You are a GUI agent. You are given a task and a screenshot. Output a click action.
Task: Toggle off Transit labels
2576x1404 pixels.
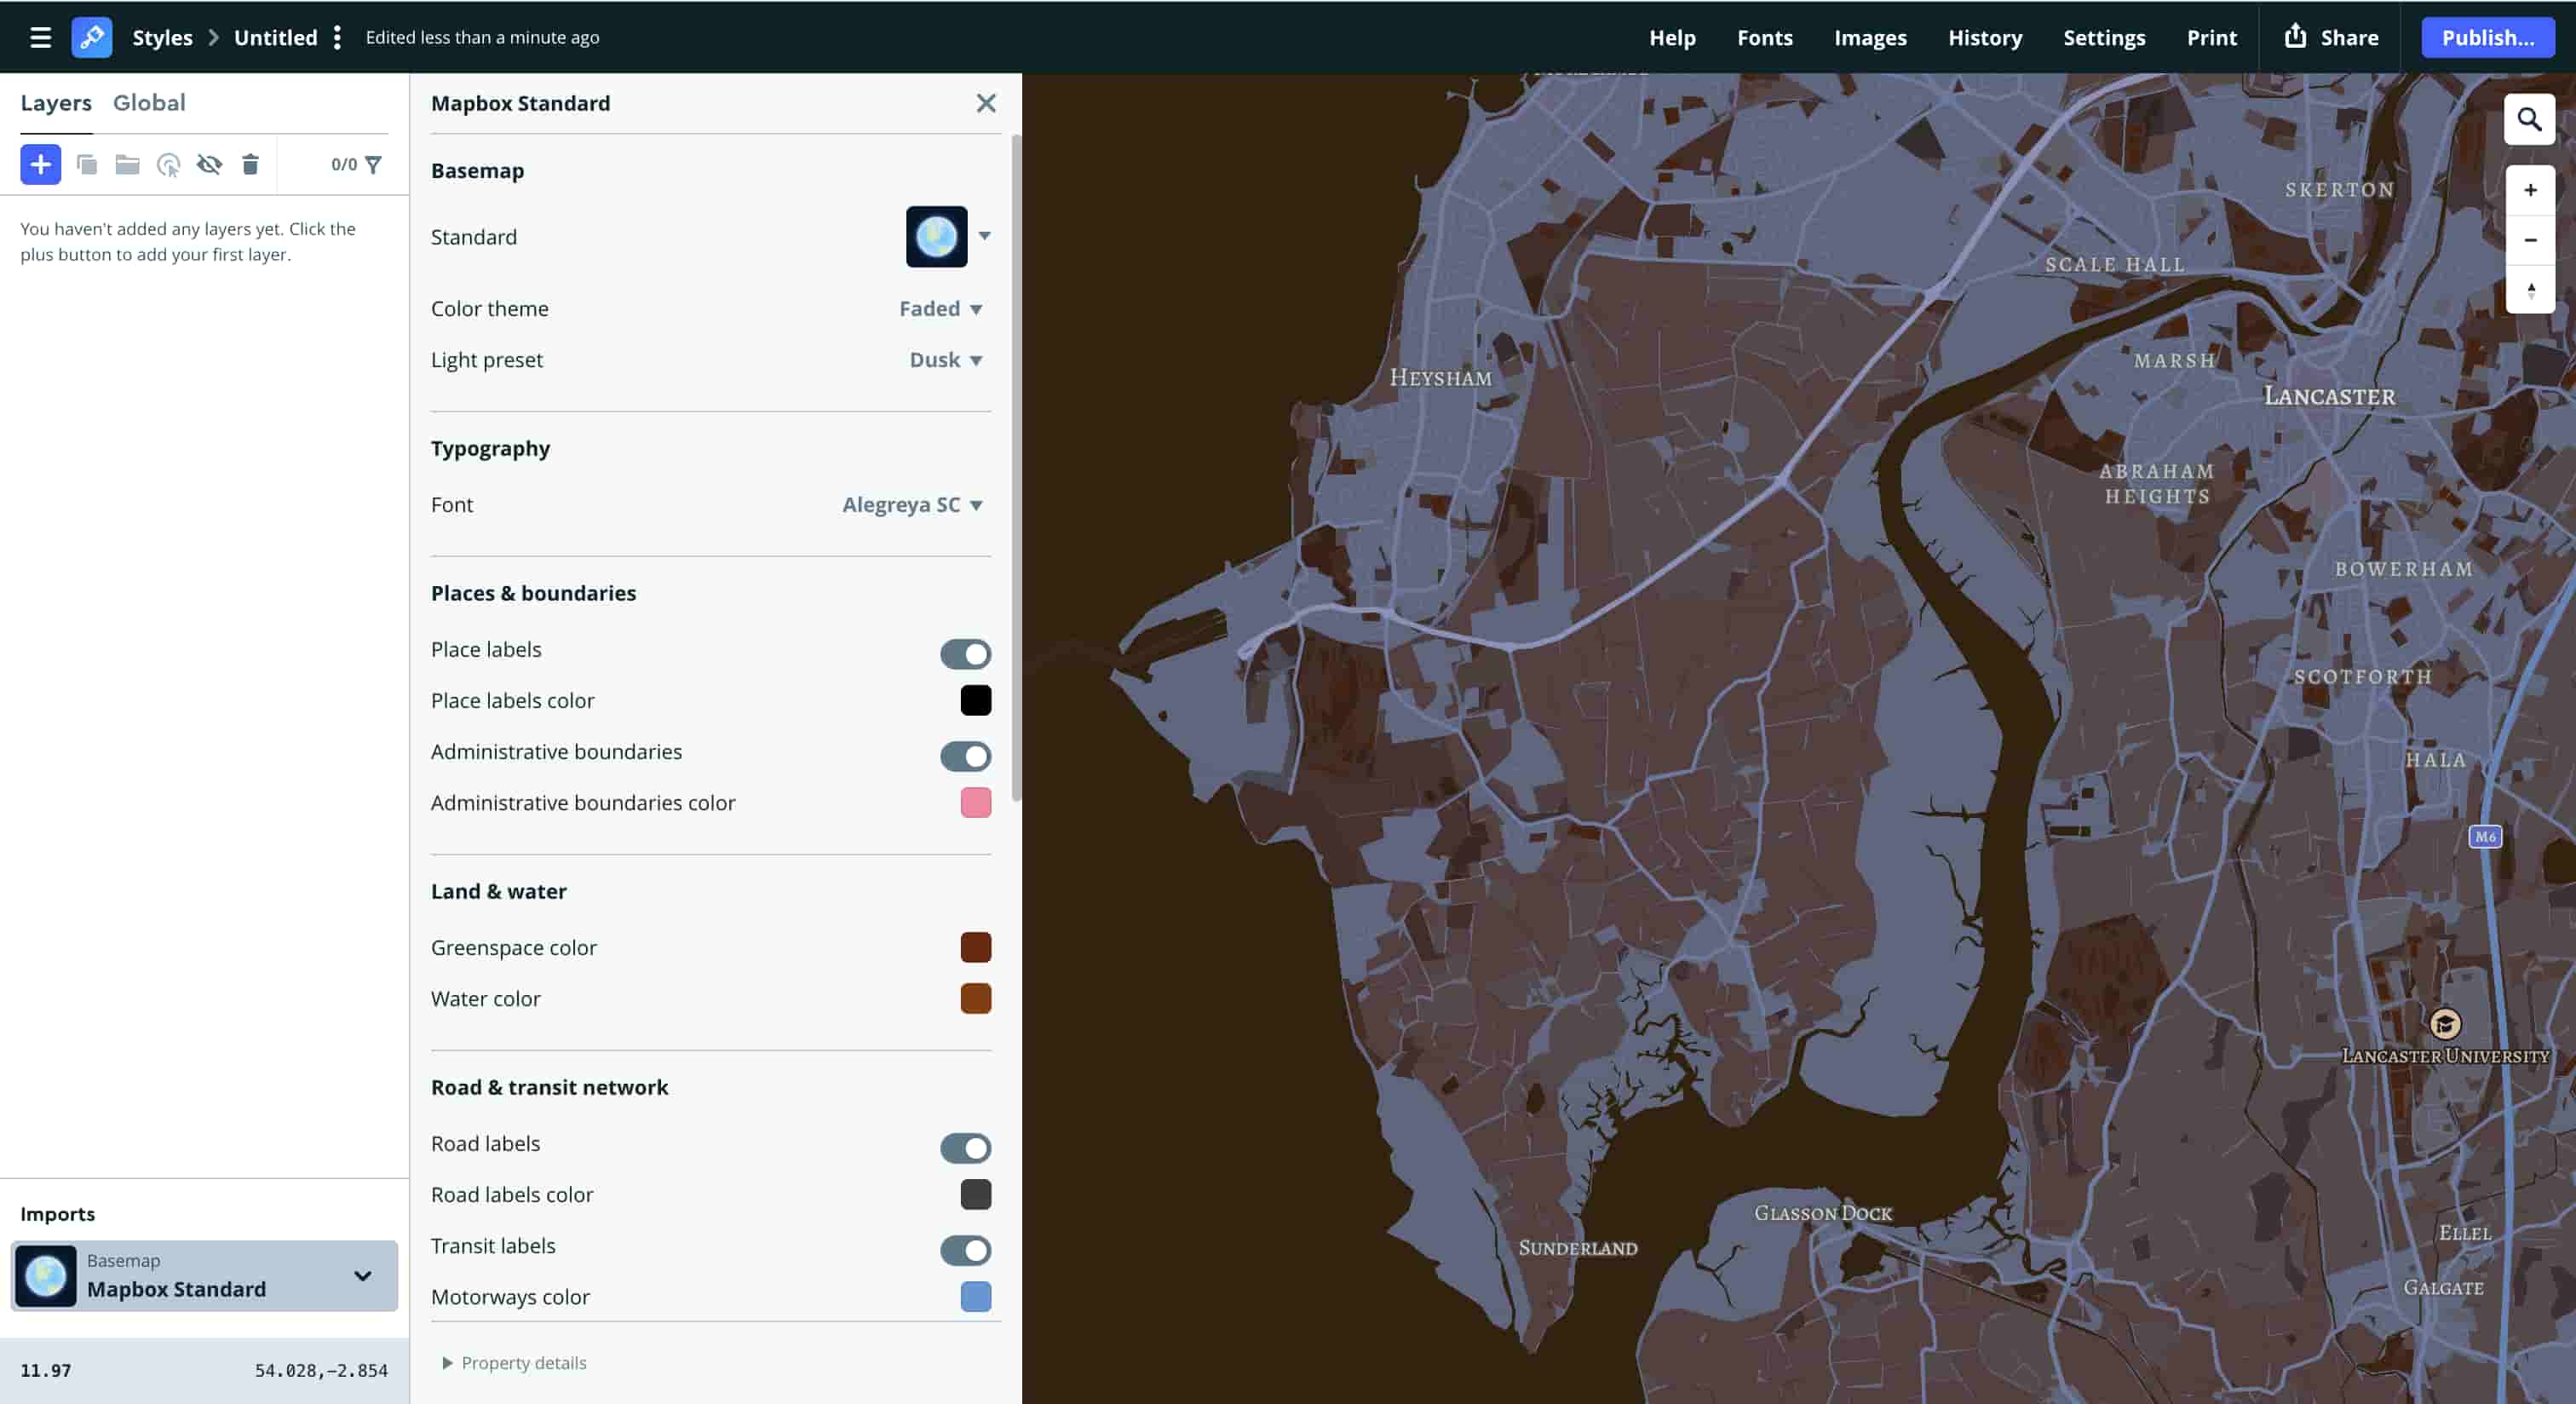click(965, 1251)
